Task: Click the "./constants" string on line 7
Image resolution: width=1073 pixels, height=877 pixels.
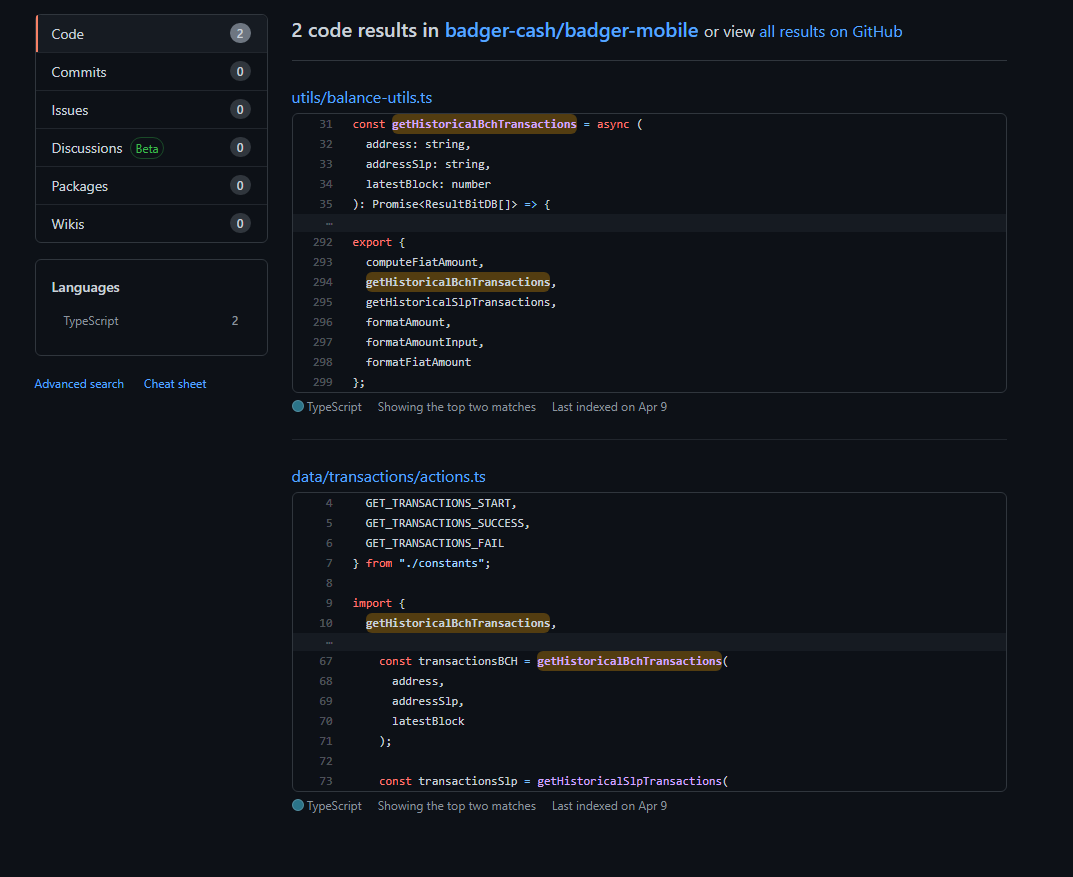Action: coord(441,564)
